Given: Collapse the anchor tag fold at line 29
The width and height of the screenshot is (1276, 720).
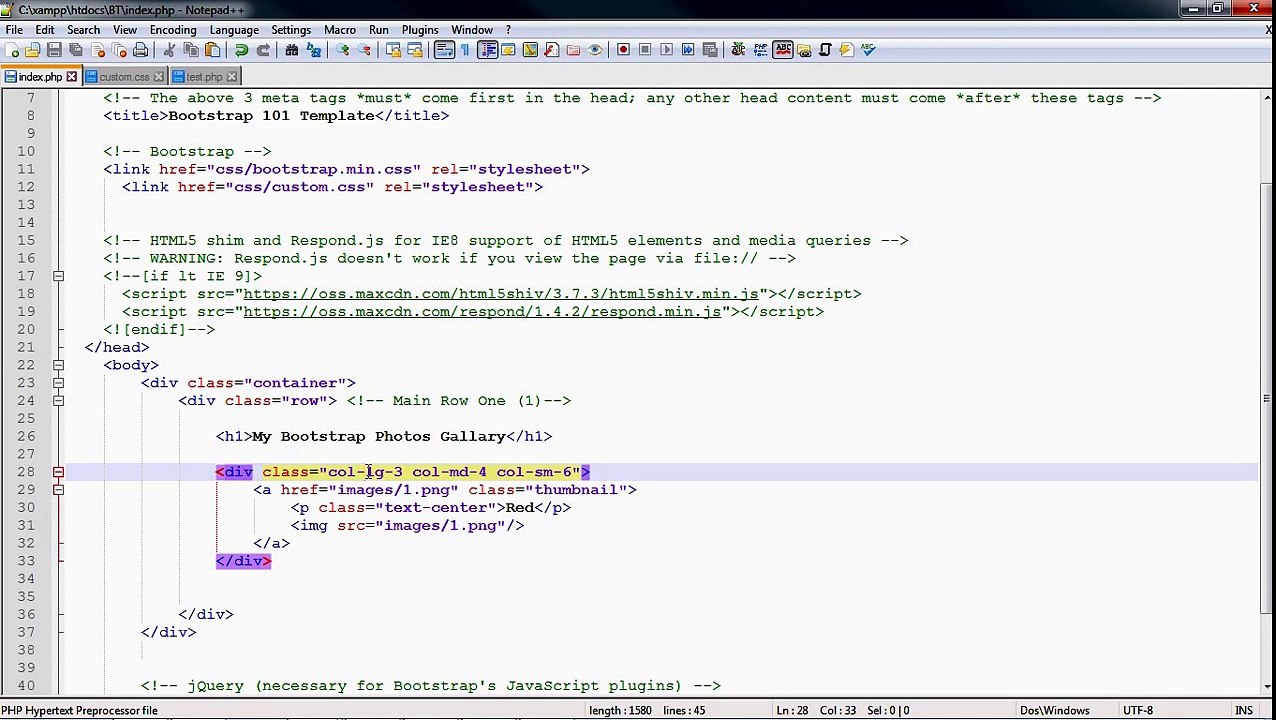Looking at the screenshot, I should click(58, 490).
